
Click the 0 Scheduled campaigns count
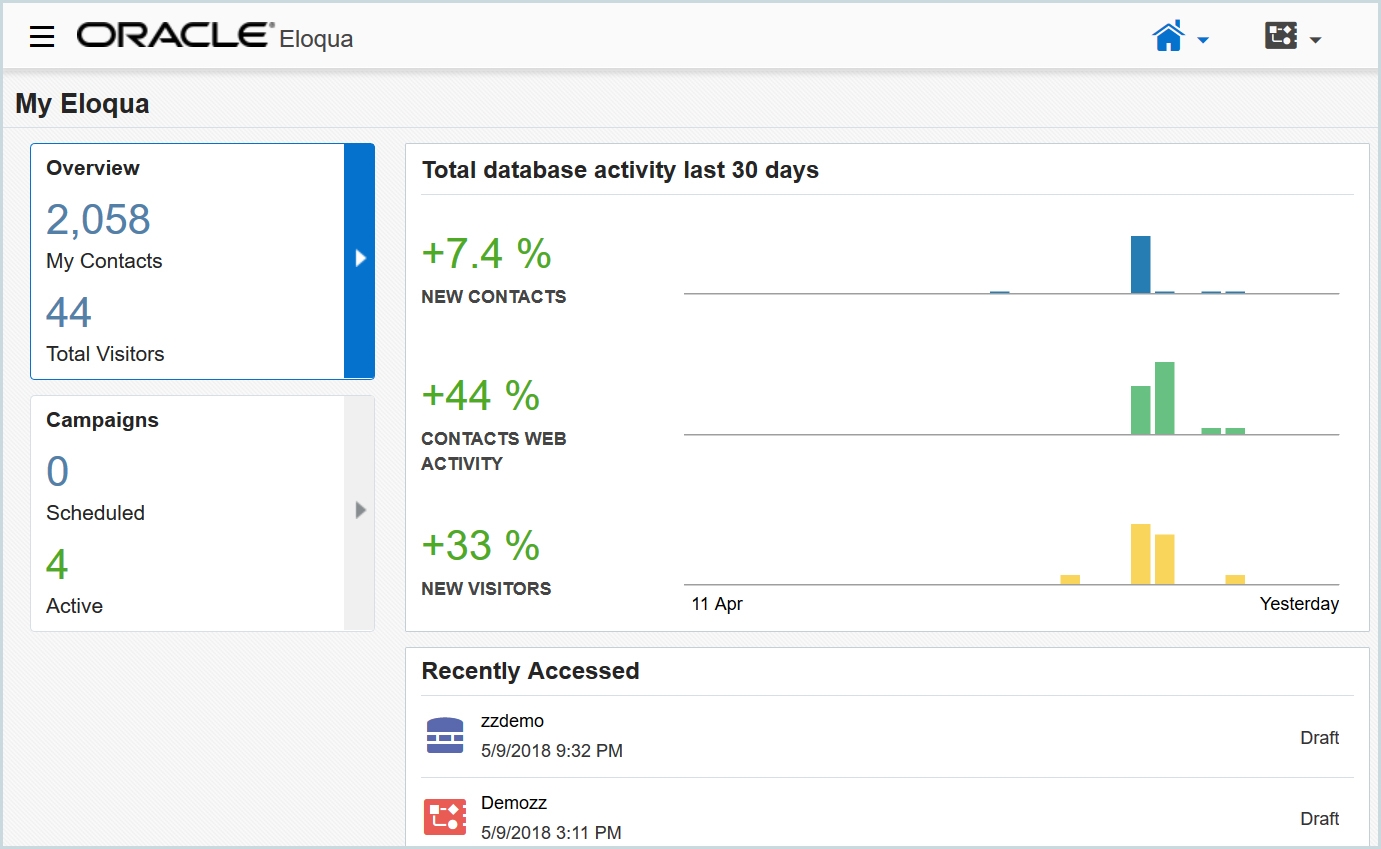58,472
